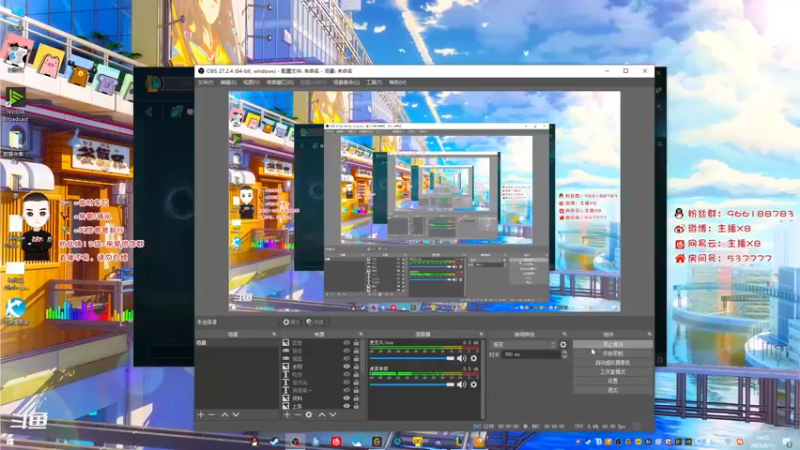The height and width of the screenshot is (450, 800).
Task: Open the NVIDIA Broadcast desktop icon
Action: click(x=15, y=105)
